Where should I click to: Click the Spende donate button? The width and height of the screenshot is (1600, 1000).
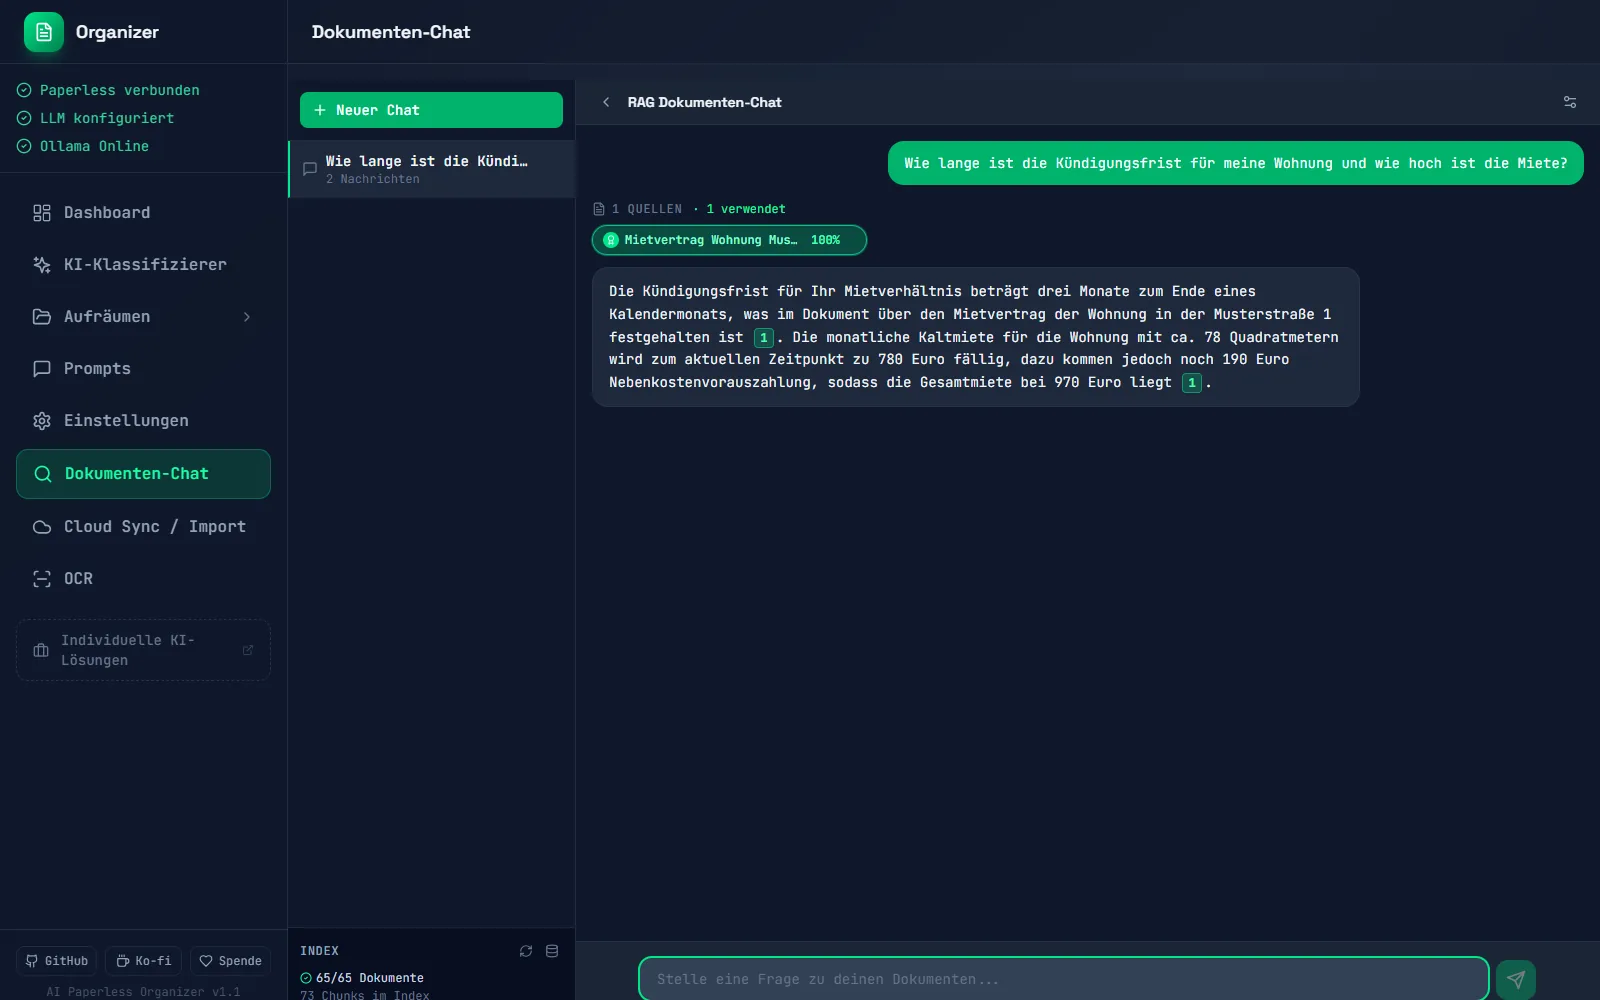point(230,961)
